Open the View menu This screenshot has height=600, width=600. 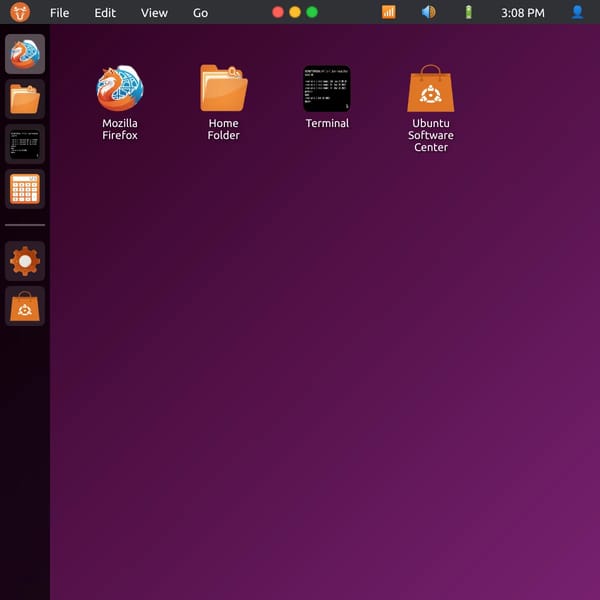[154, 13]
